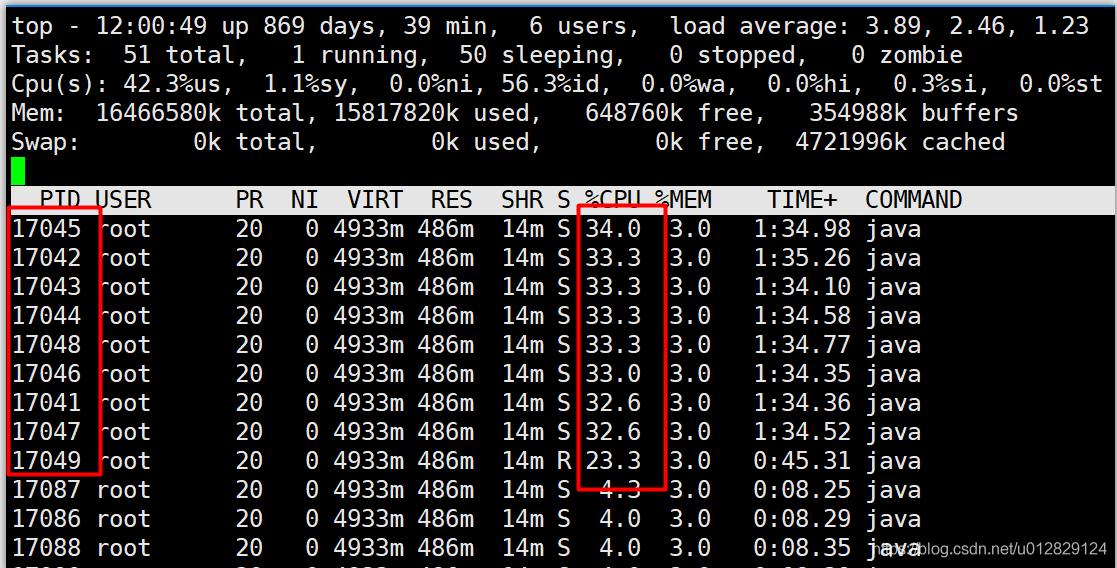The height and width of the screenshot is (568, 1117).
Task: Click the java command of PID 17045
Action: [x=893, y=229]
